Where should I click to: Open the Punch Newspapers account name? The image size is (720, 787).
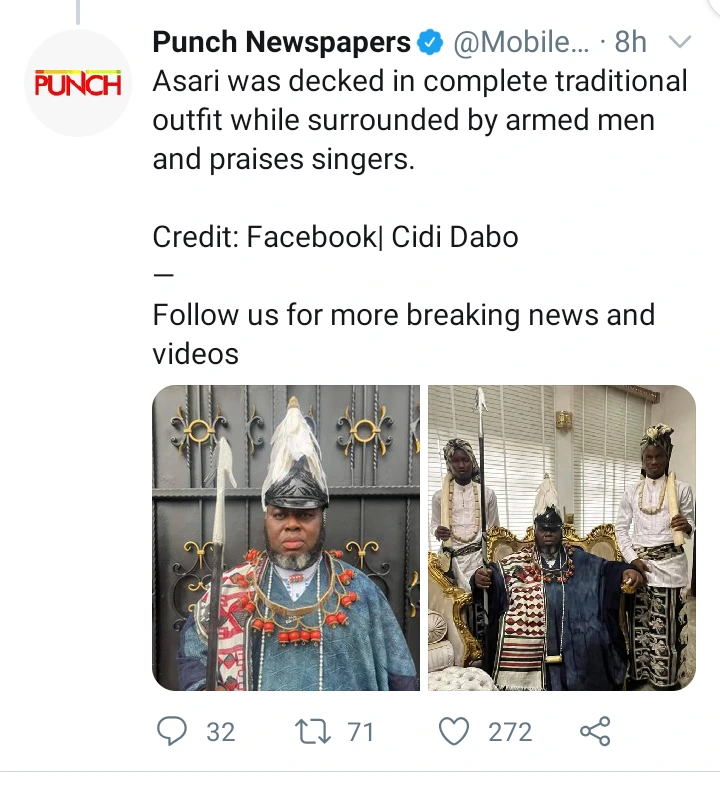[x=281, y=43]
